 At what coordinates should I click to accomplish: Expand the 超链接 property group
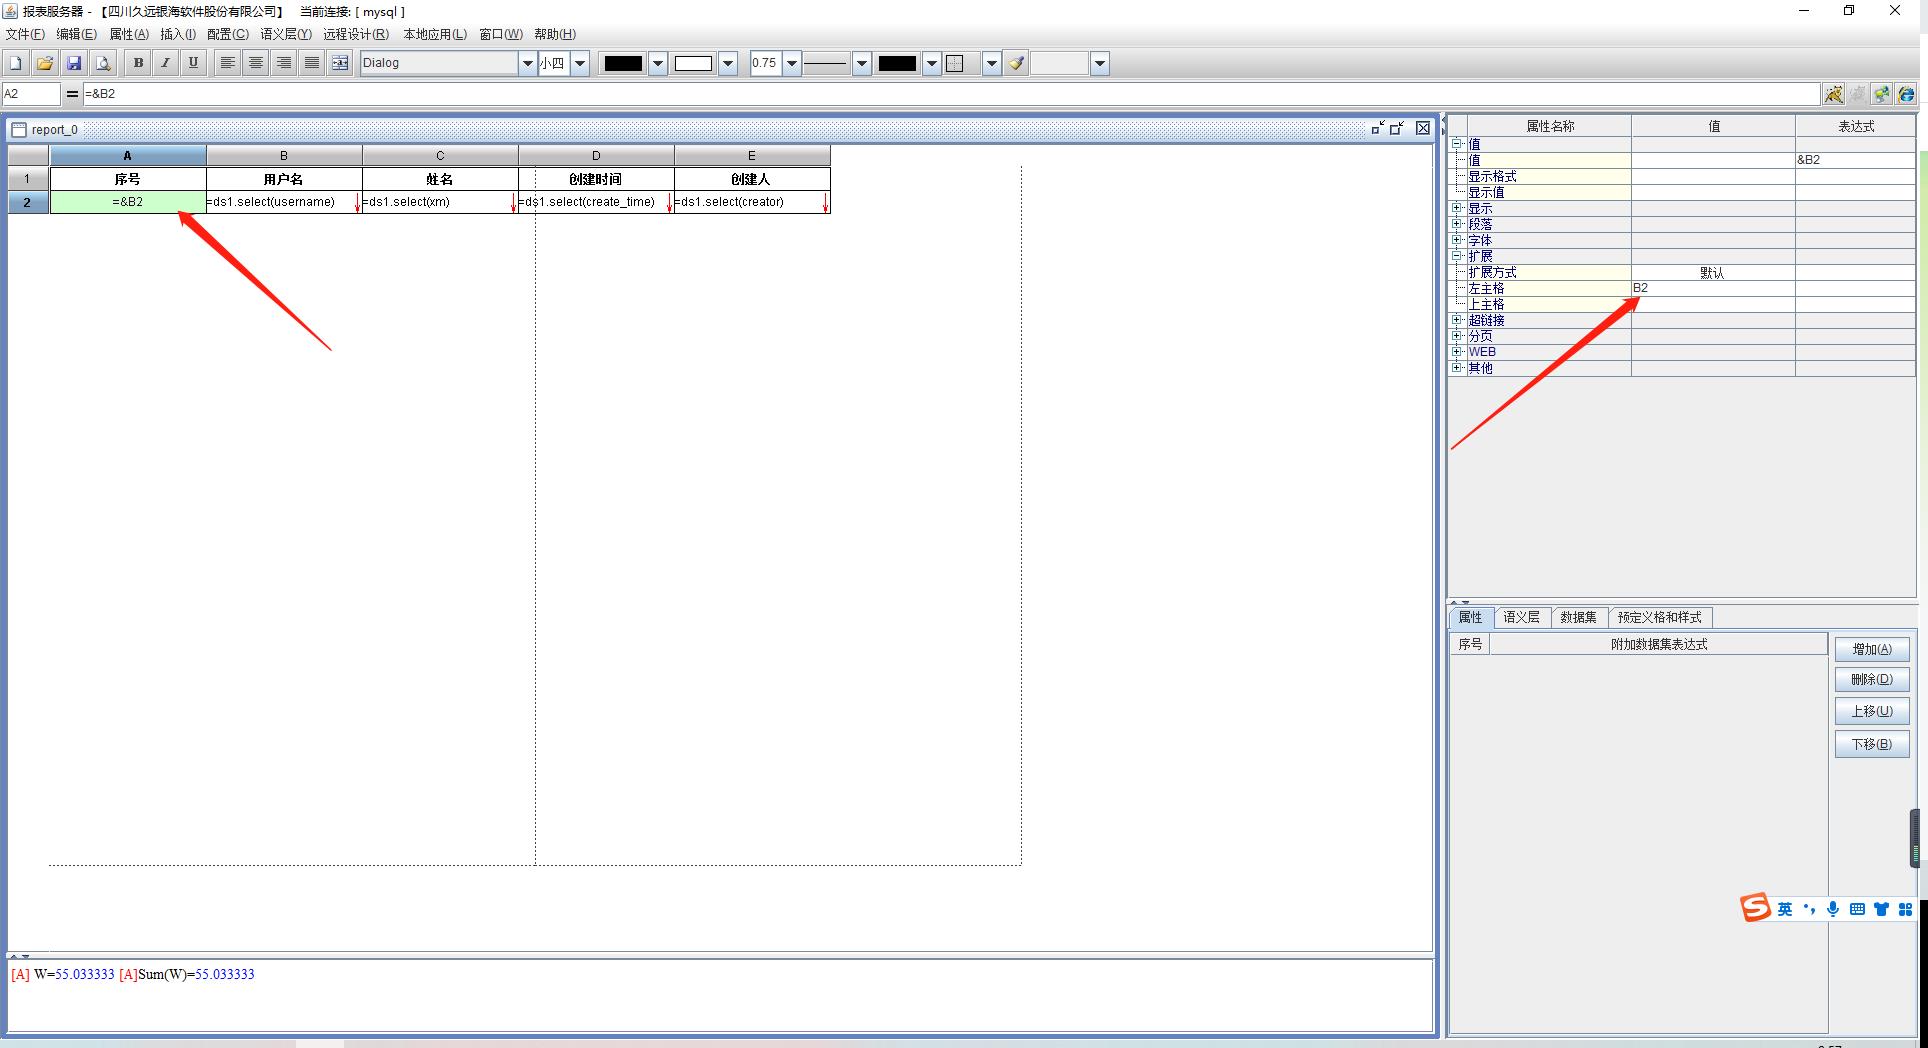(x=1457, y=320)
